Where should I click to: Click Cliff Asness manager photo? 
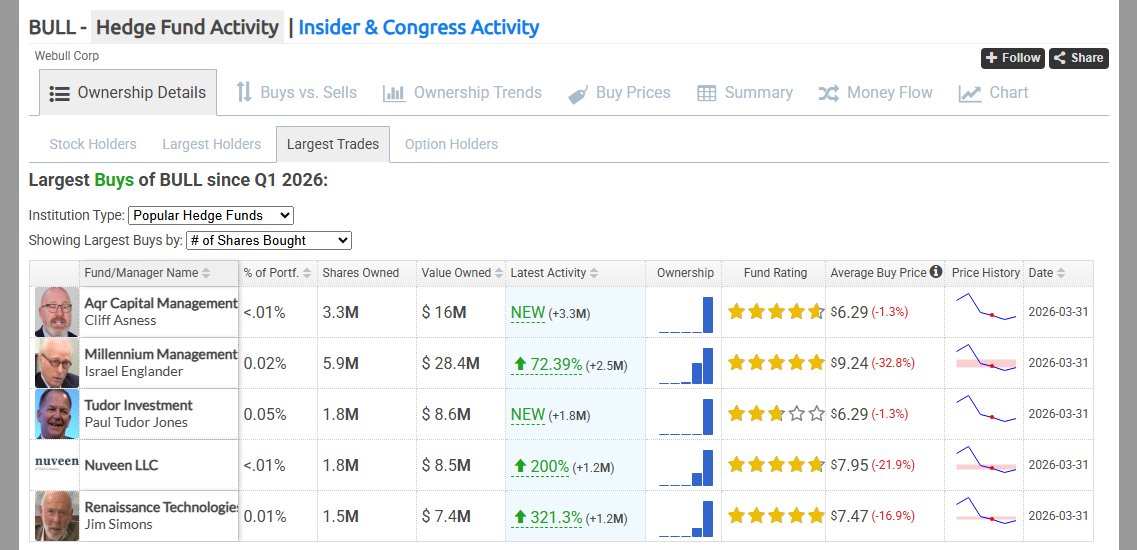click(57, 312)
